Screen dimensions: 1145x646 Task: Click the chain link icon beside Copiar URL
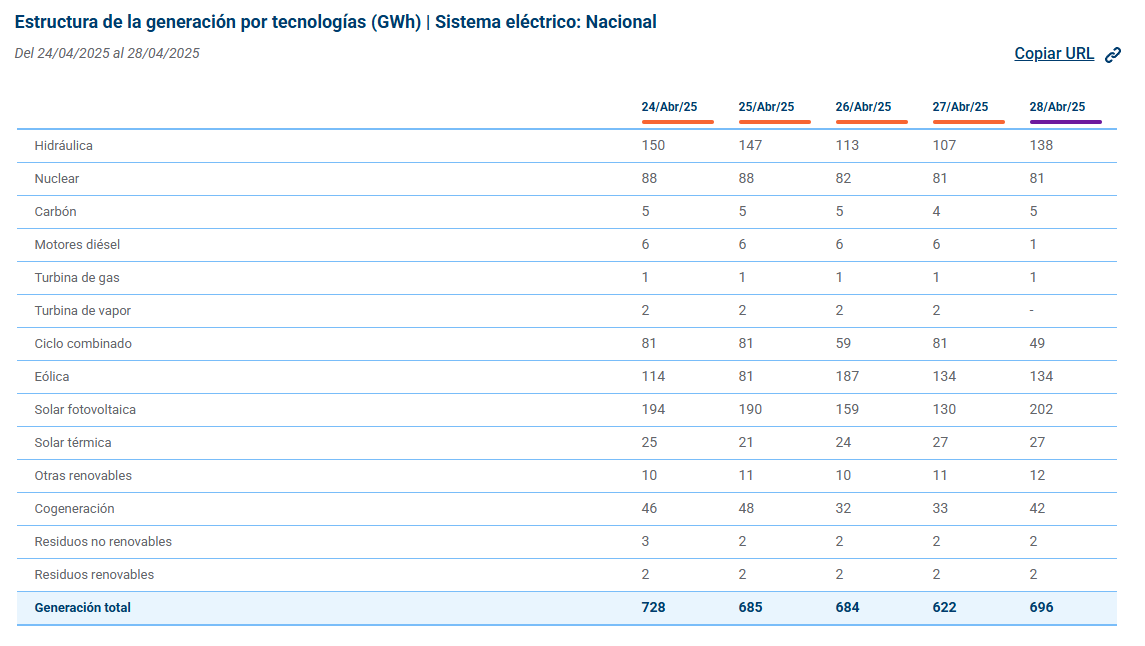pyautogui.click(x=1113, y=55)
